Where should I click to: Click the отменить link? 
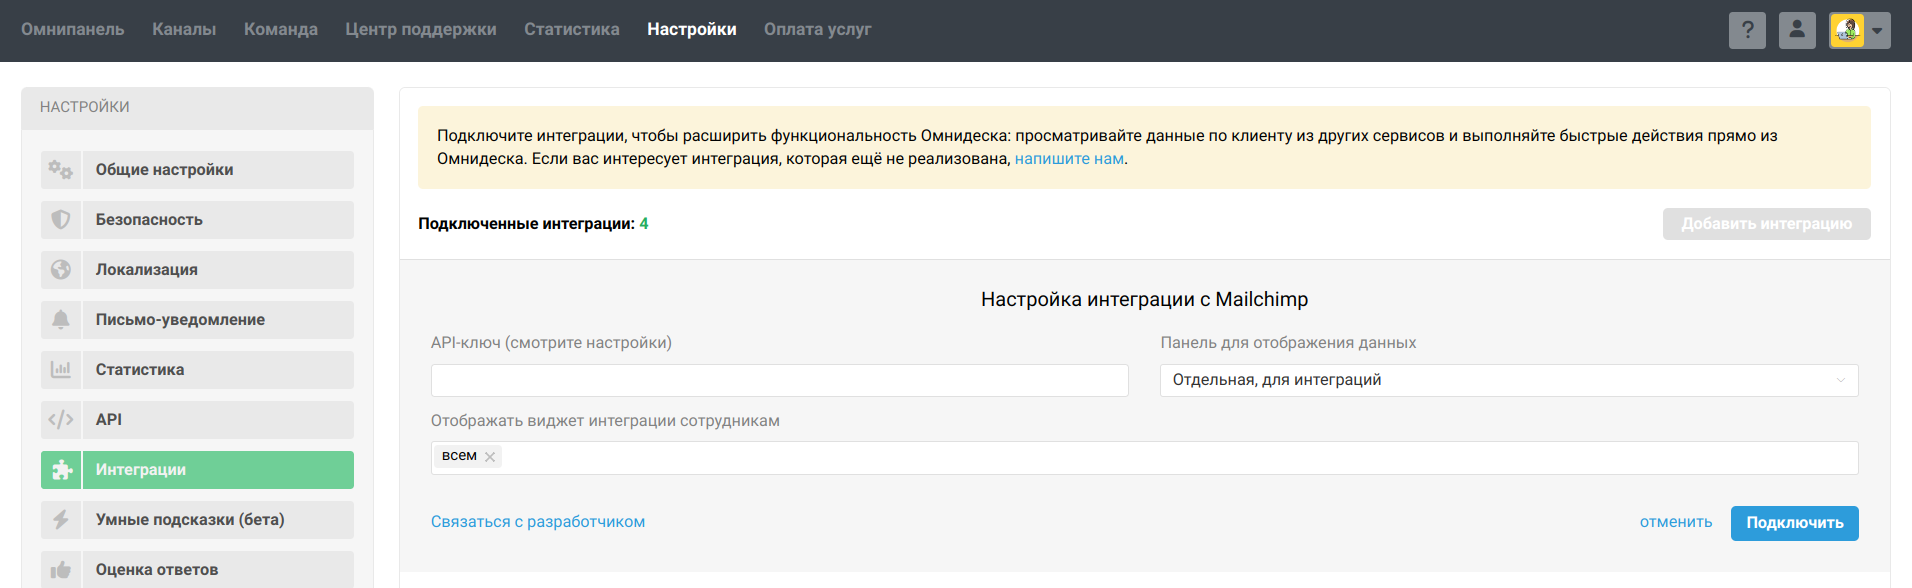point(1676,522)
